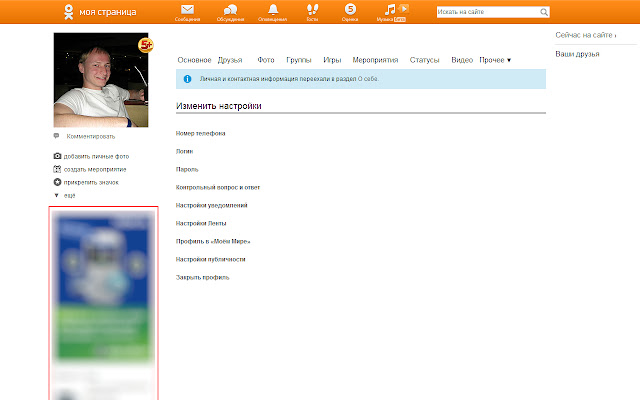Open Оценки icon with number 5
Screen dimensions: 640x400
point(350,9)
